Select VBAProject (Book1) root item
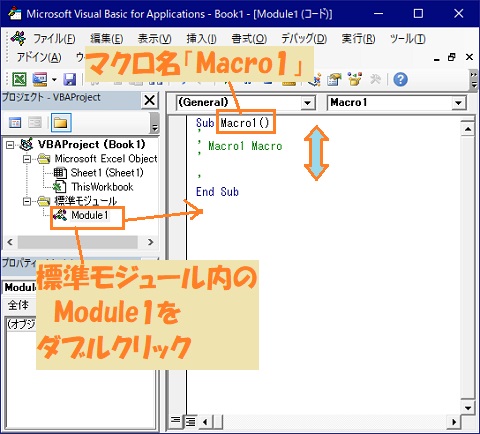Viewport: 480px width, 434px height. coord(92,144)
